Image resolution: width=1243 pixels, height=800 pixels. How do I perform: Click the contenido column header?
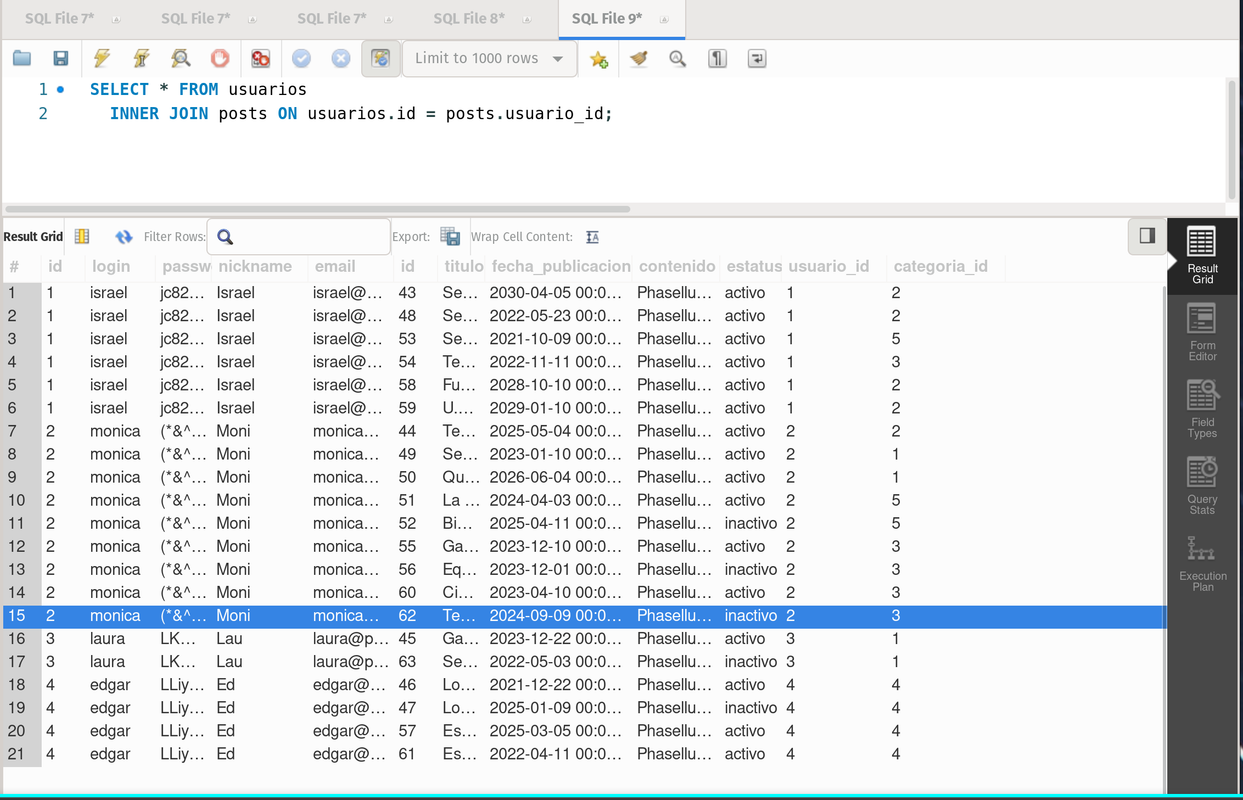677,267
